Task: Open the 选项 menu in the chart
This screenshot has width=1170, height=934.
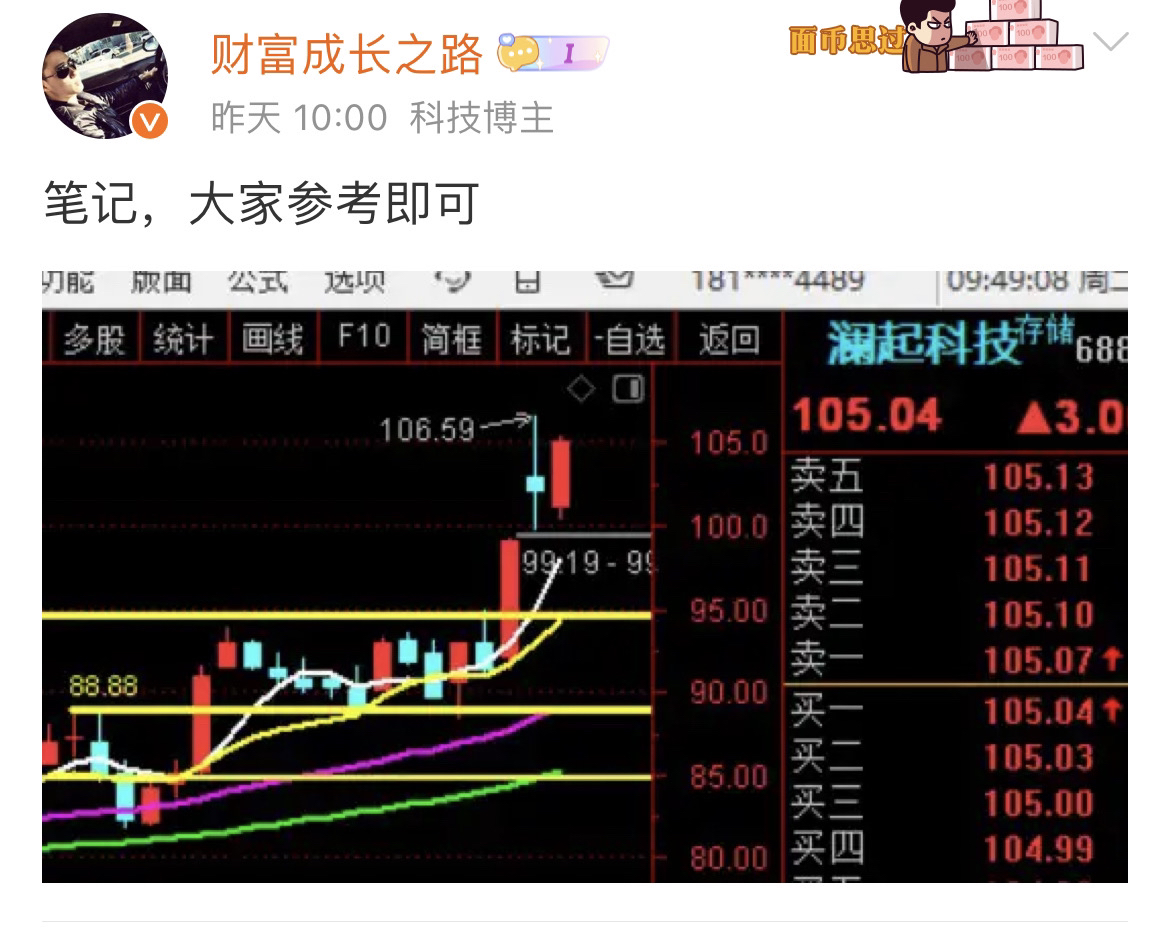Action: tap(354, 283)
